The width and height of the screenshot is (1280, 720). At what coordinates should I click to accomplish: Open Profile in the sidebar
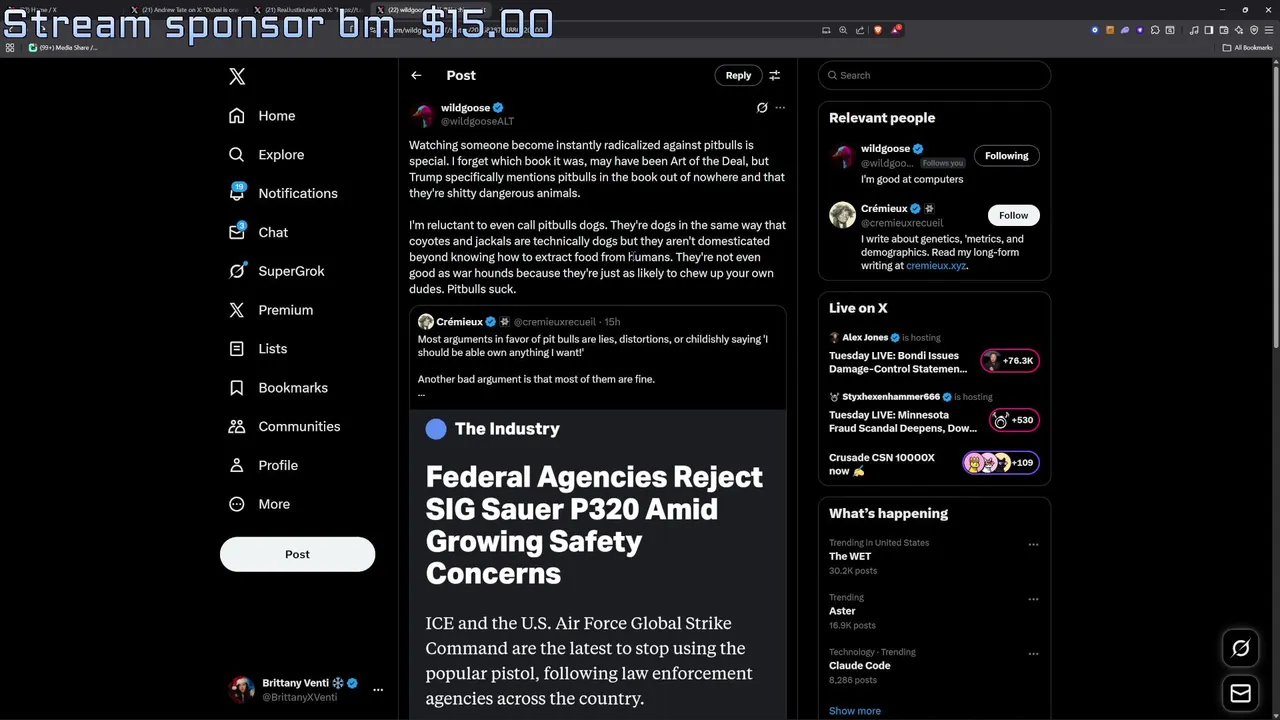click(x=263, y=465)
